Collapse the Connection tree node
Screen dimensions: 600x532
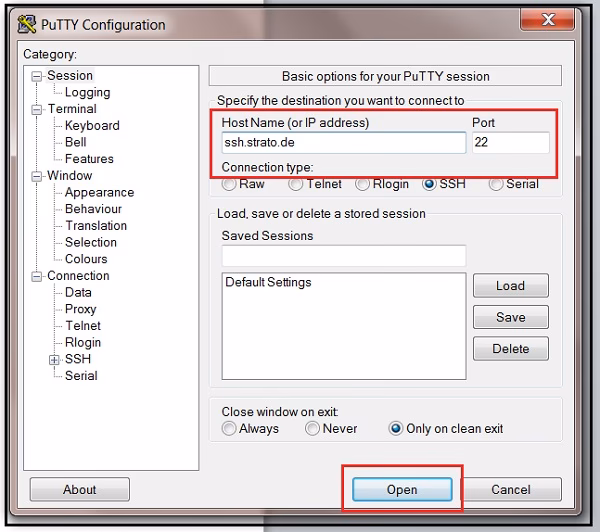pos(37,276)
